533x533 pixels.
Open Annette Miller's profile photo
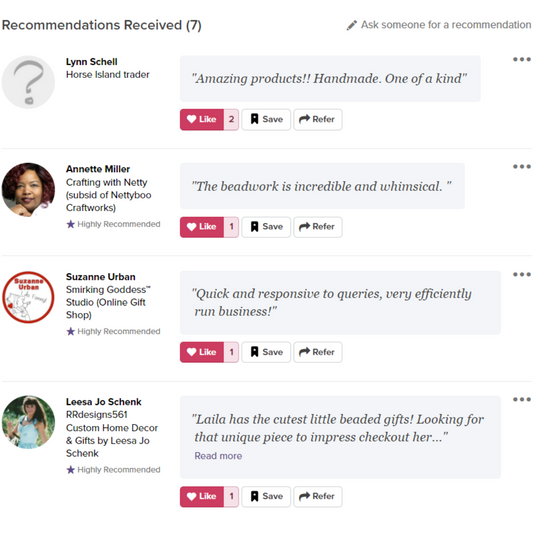pyautogui.click(x=28, y=190)
